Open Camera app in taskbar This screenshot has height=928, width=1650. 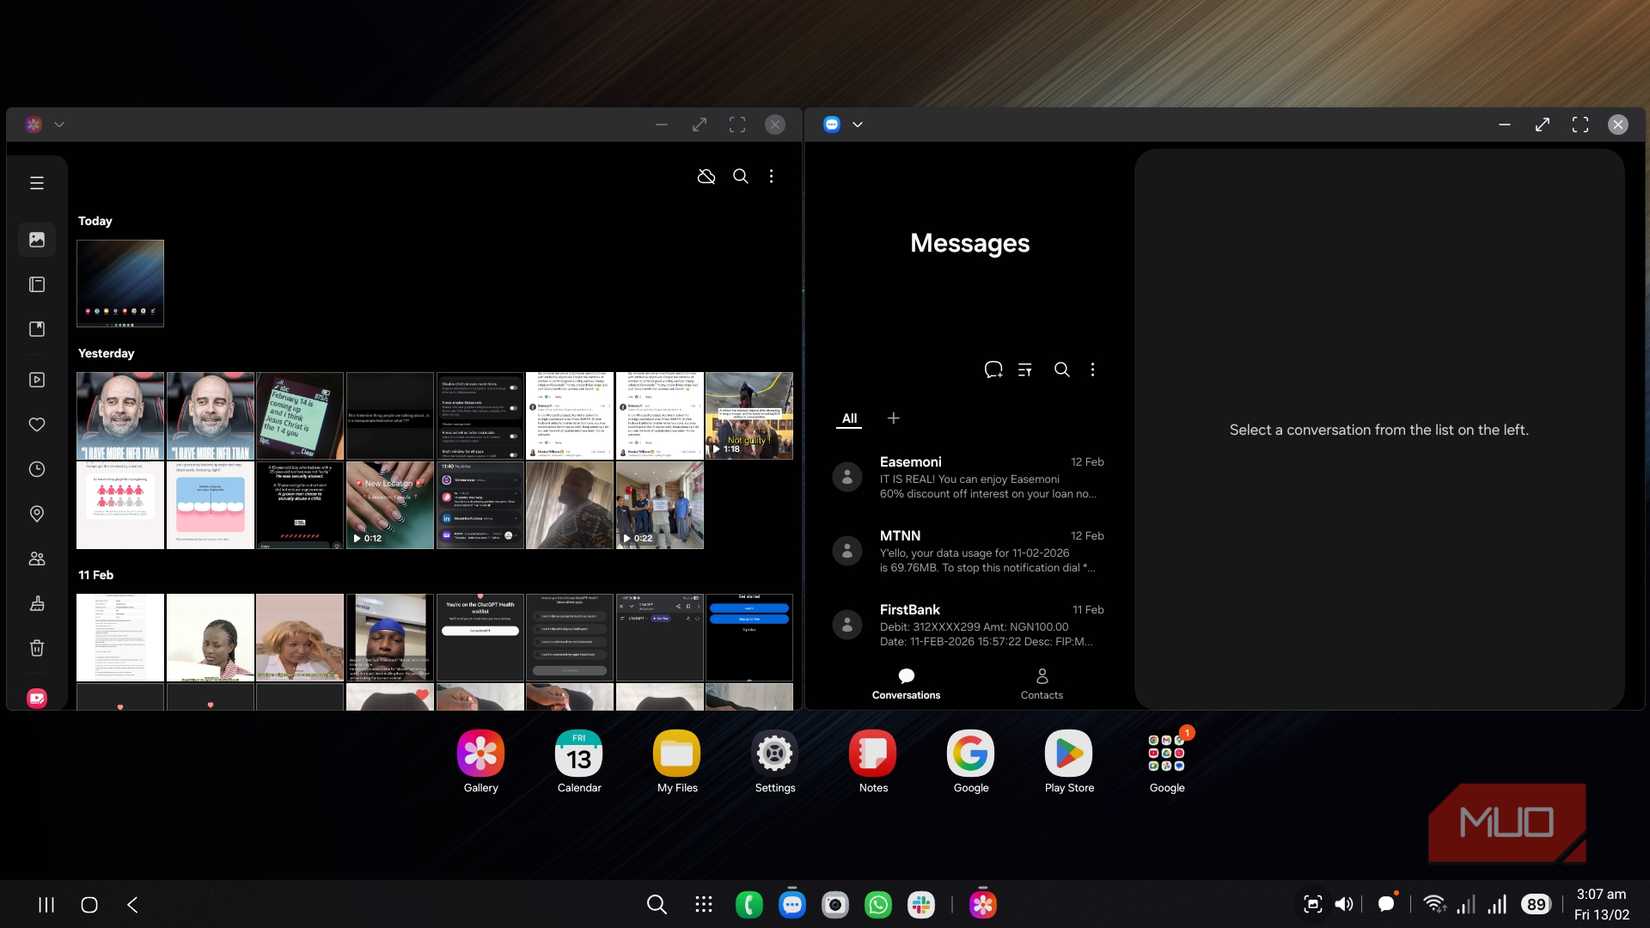click(x=835, y=905)
